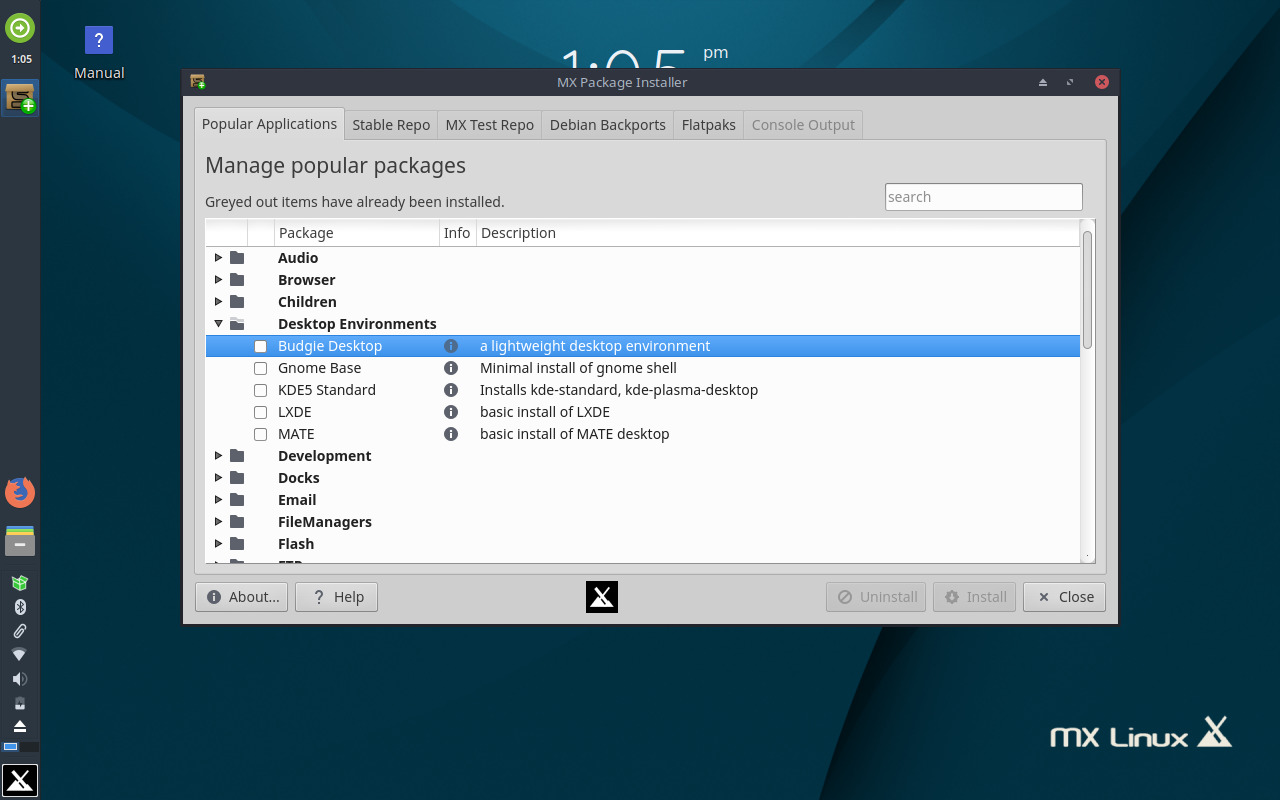Viewport: 1280px width, 800px height.
Task: Click inside the search field
Action: 983,196
